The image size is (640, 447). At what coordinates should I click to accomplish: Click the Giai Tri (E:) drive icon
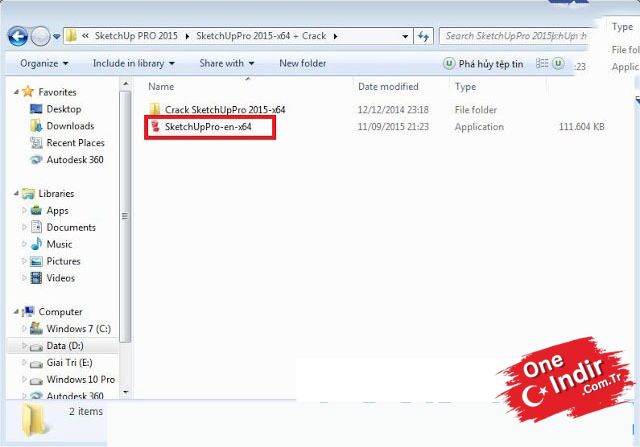click(x=36, y=363)
